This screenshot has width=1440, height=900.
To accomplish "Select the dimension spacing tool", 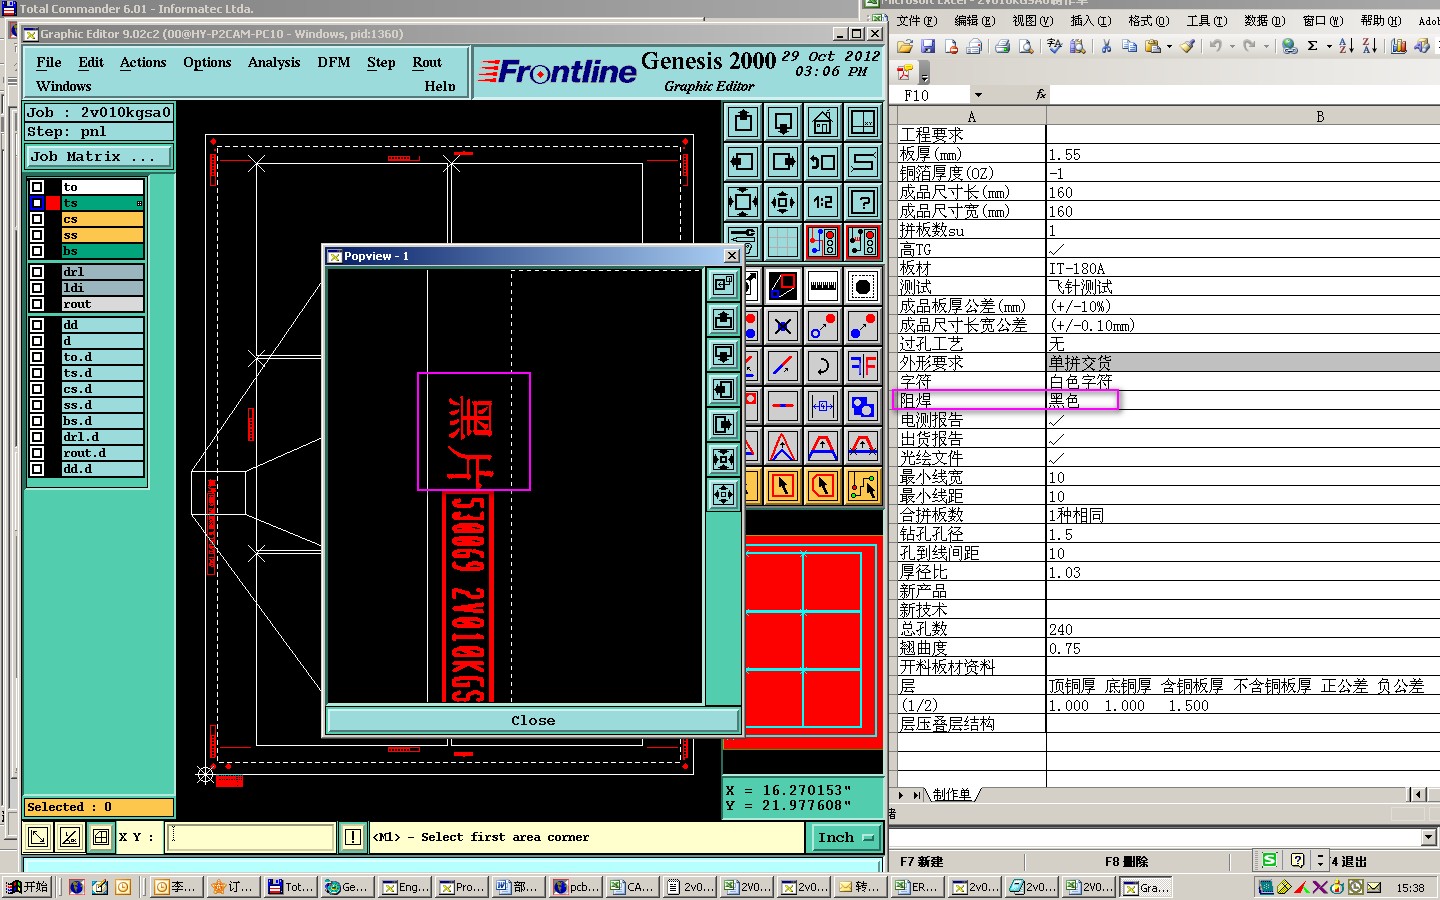I will pos(823,406).
